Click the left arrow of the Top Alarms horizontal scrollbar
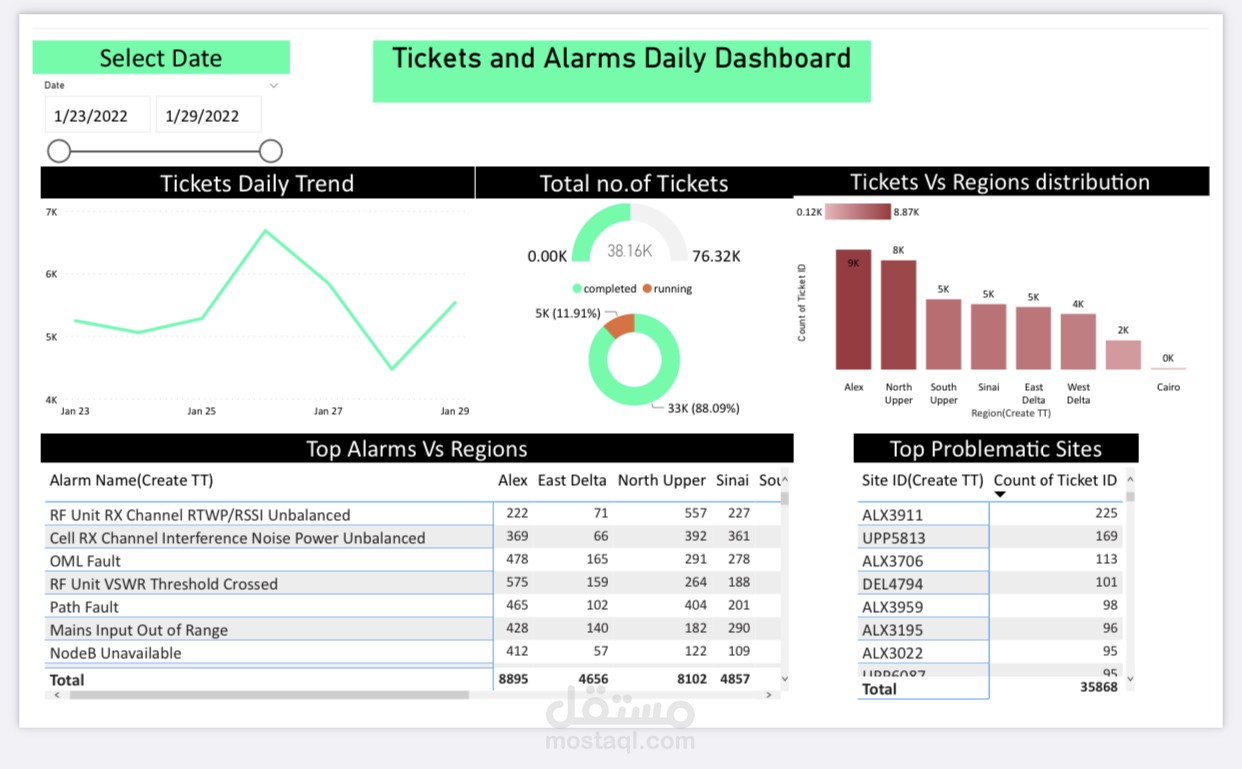 pyautogui.click(x=56, y=695)
